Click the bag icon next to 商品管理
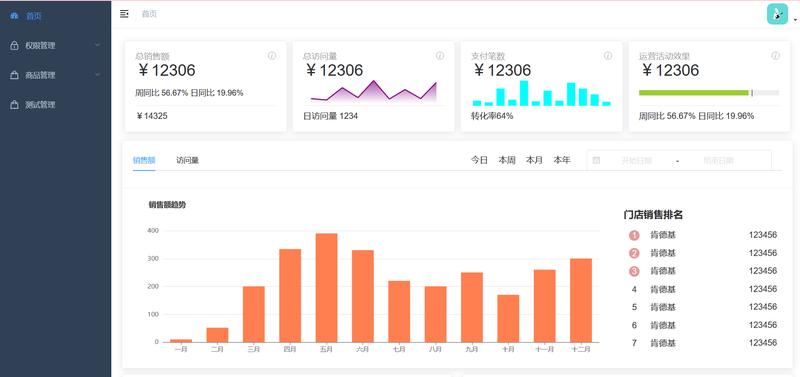This screenshot has height=377, width=800. (14, 75)
